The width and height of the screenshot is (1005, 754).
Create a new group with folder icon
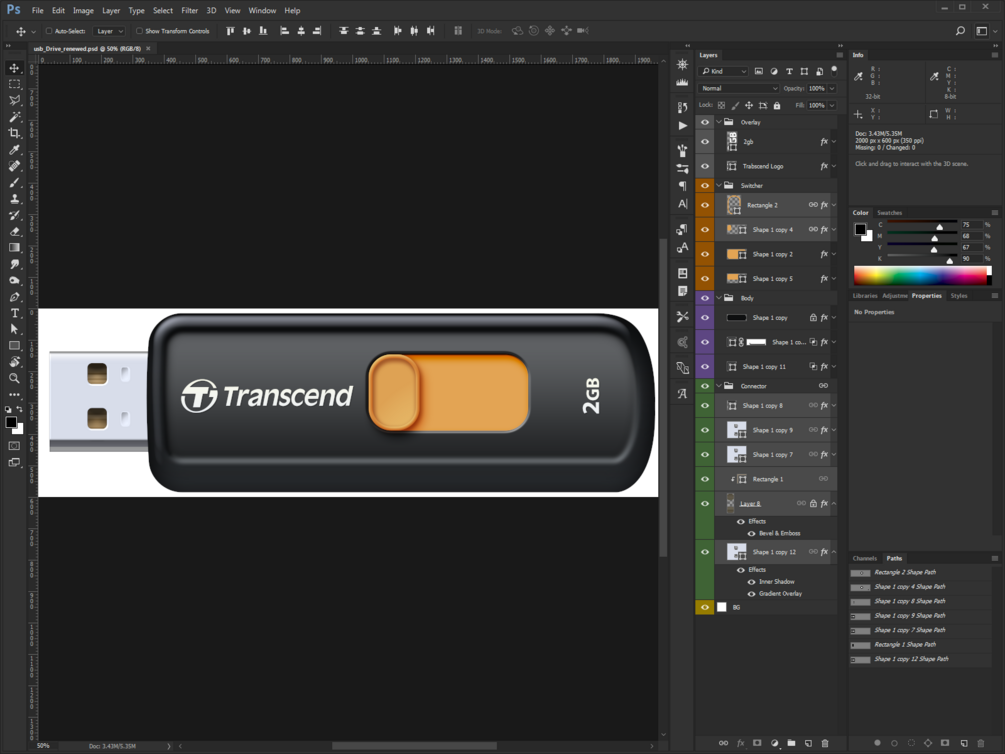point(792,743)
